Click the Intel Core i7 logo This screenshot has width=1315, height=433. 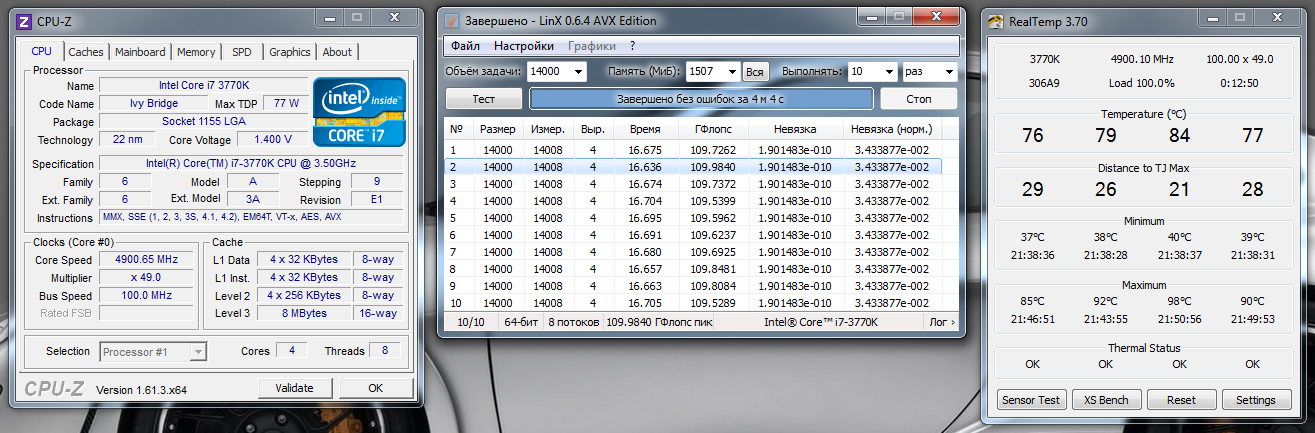click(359, 111)
